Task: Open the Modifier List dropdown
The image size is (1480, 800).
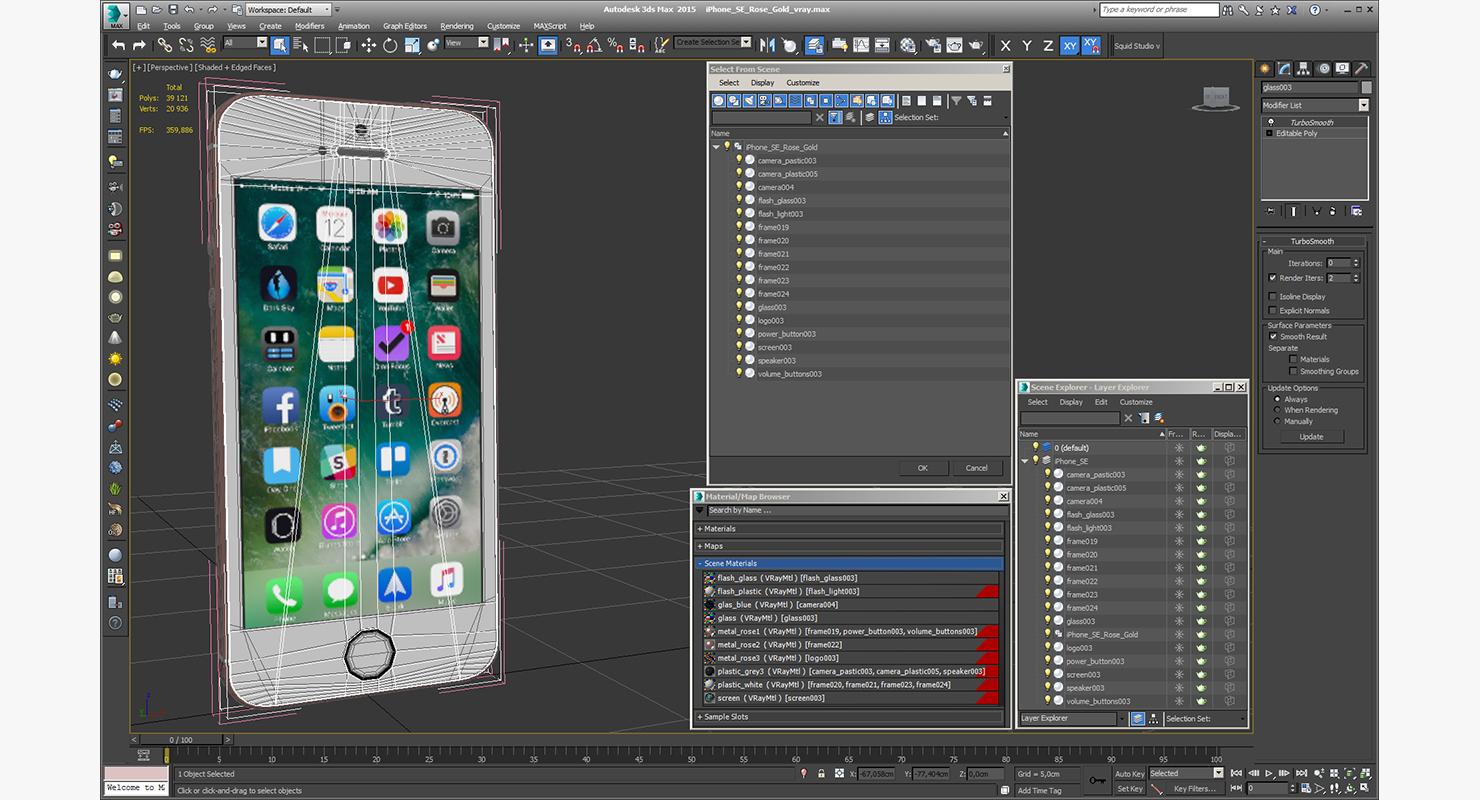Action: [x=1315, y=105]
